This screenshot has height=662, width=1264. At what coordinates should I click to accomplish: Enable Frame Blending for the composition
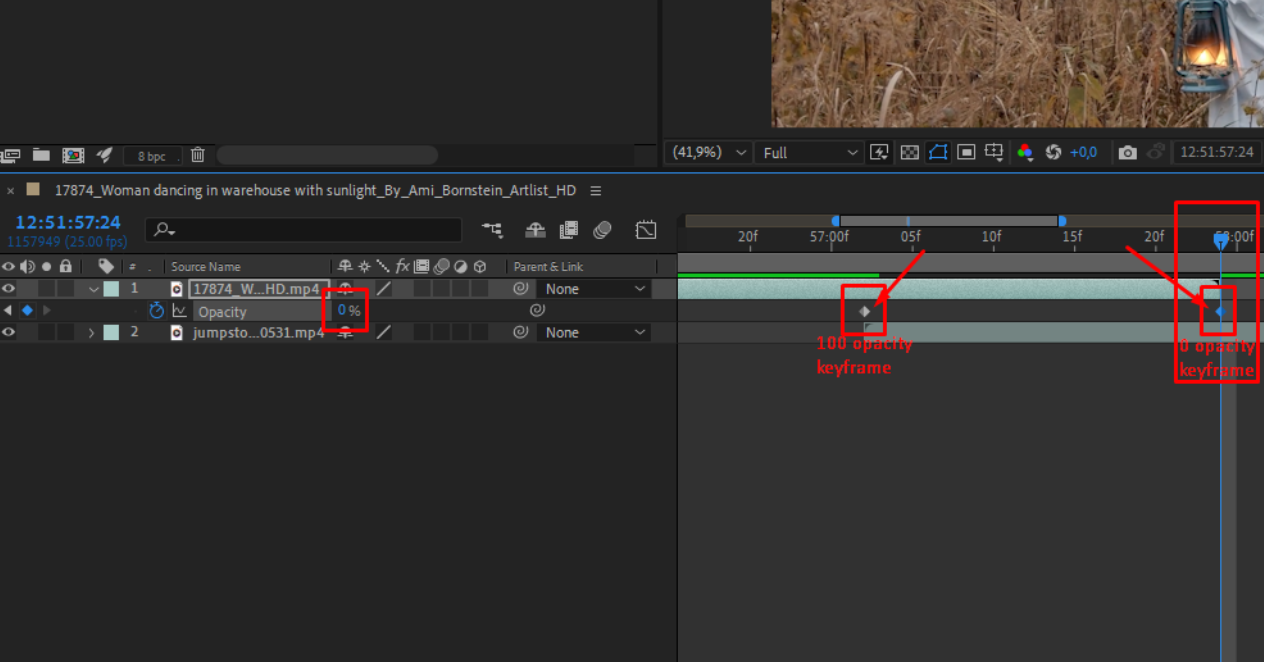tap(568, 230)
